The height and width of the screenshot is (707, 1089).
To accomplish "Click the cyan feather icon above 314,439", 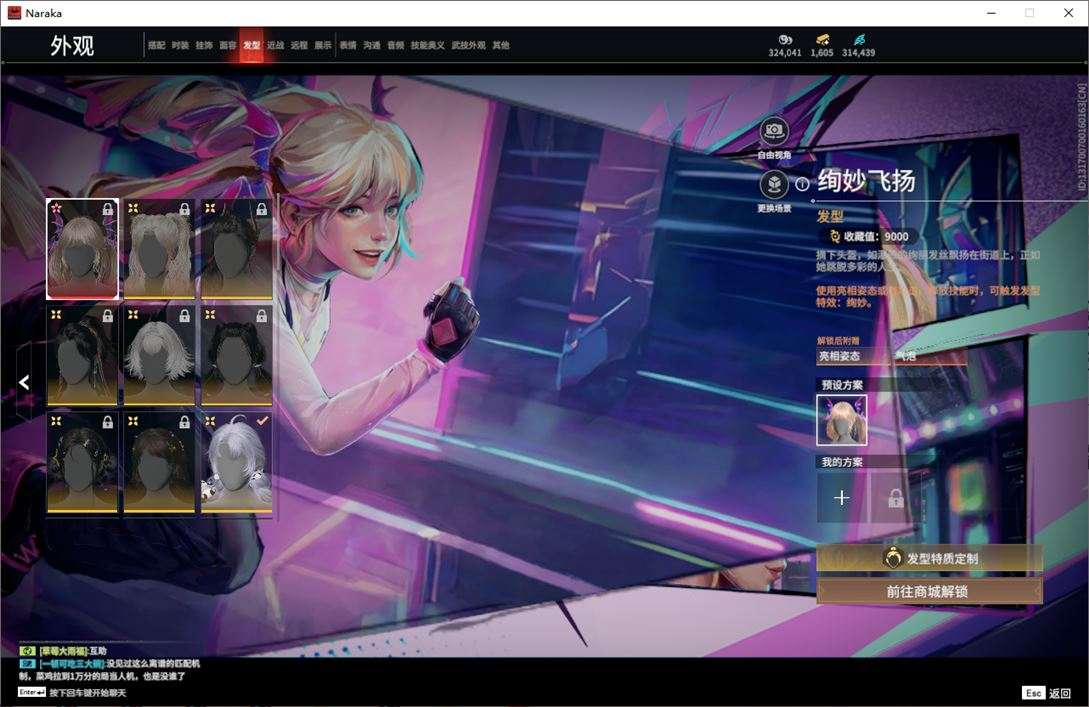I will [x=859, y=40].
